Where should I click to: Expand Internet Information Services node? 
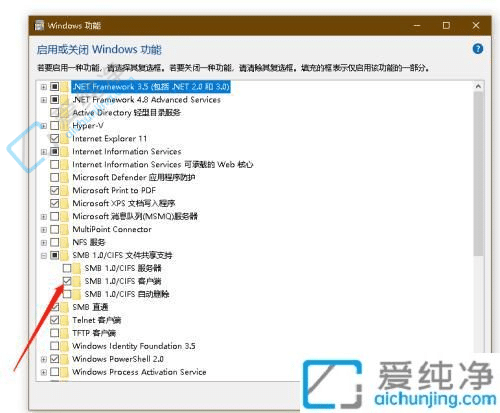click(44, 152)
